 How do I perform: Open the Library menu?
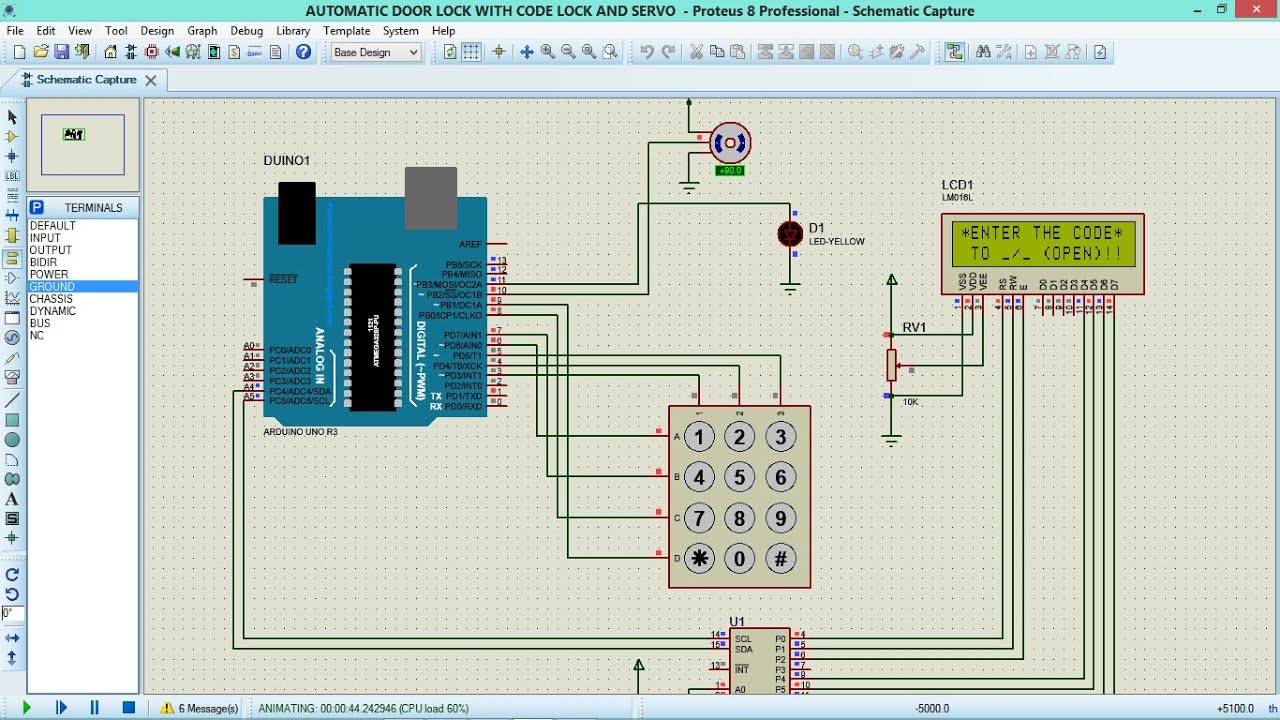tap(293, 31)
